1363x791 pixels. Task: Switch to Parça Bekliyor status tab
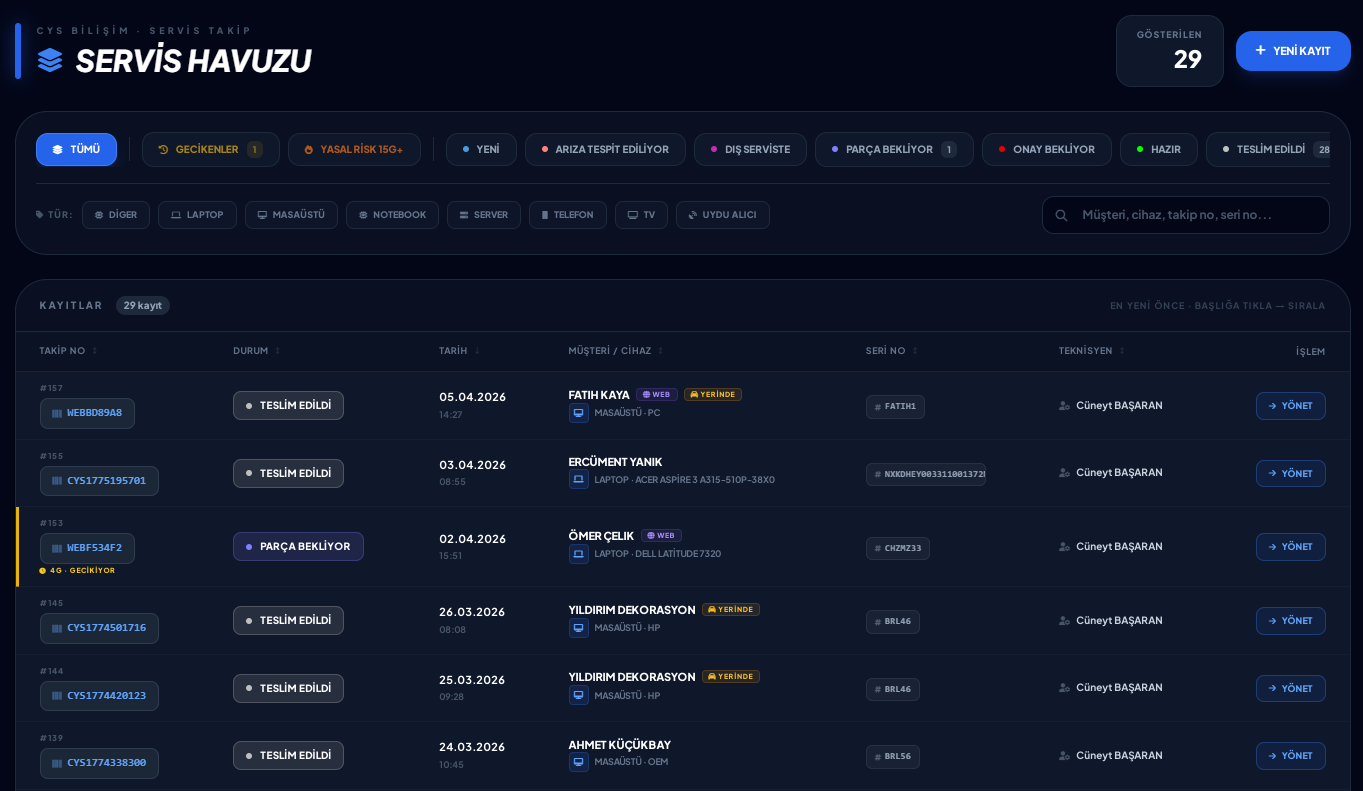pos(893,150)
